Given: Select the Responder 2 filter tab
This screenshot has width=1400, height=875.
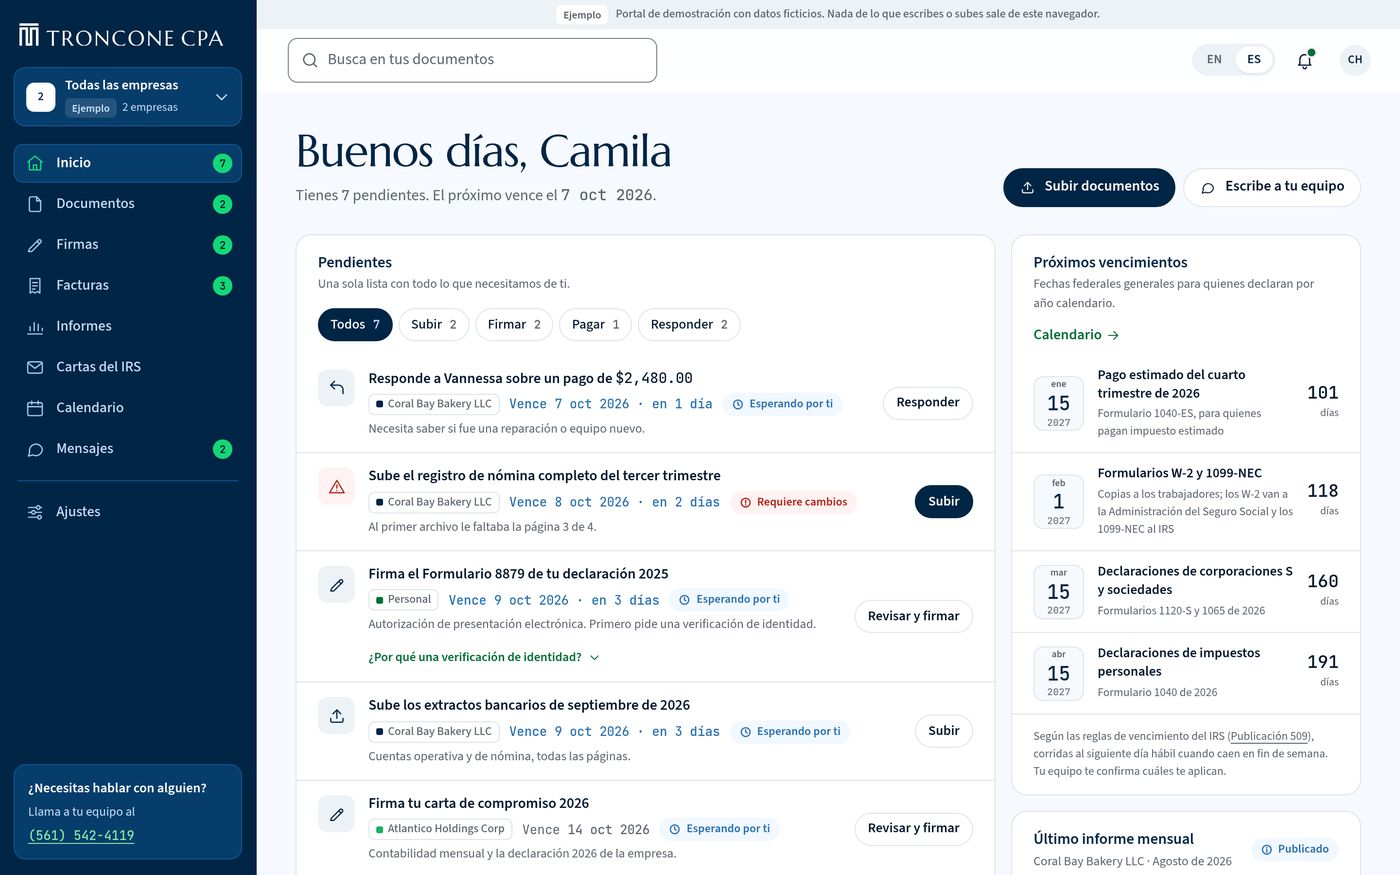Looking at the screenshot, I should click(x=689, y=324).
